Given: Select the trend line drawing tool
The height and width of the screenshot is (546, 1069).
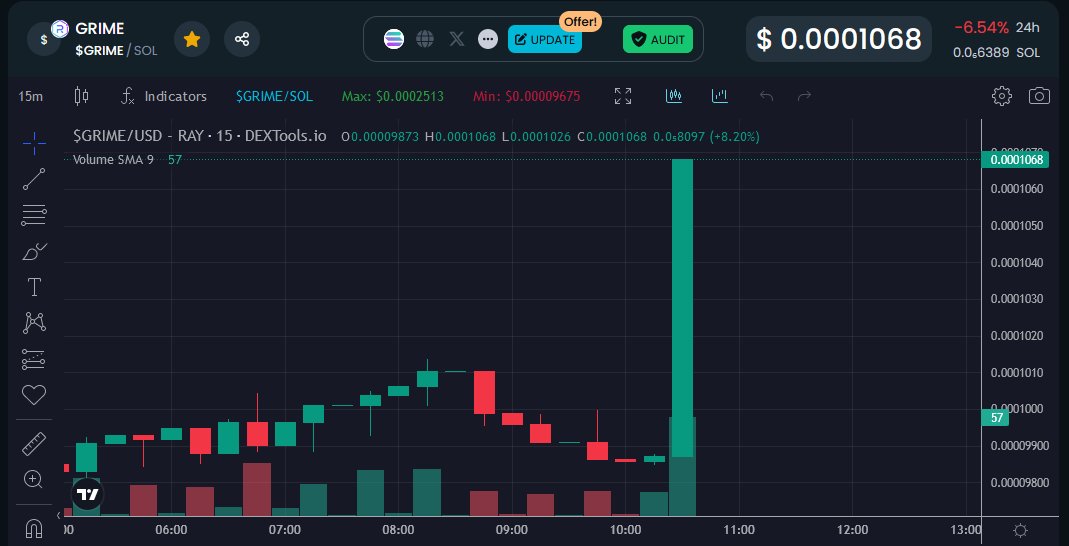Looking at the screenshot, I should (x=34, y=179).
